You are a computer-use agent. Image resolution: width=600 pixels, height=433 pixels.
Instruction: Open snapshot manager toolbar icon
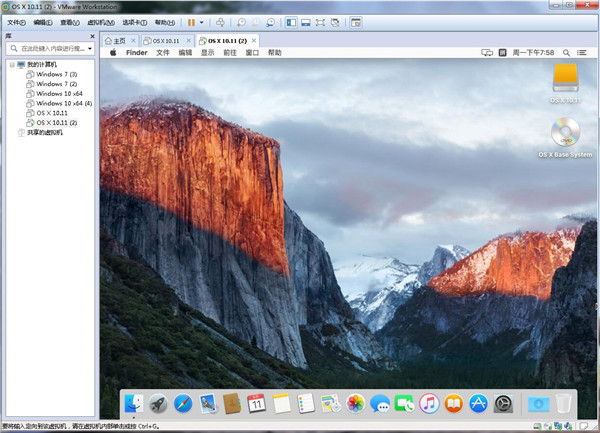(x=271, y=23)
